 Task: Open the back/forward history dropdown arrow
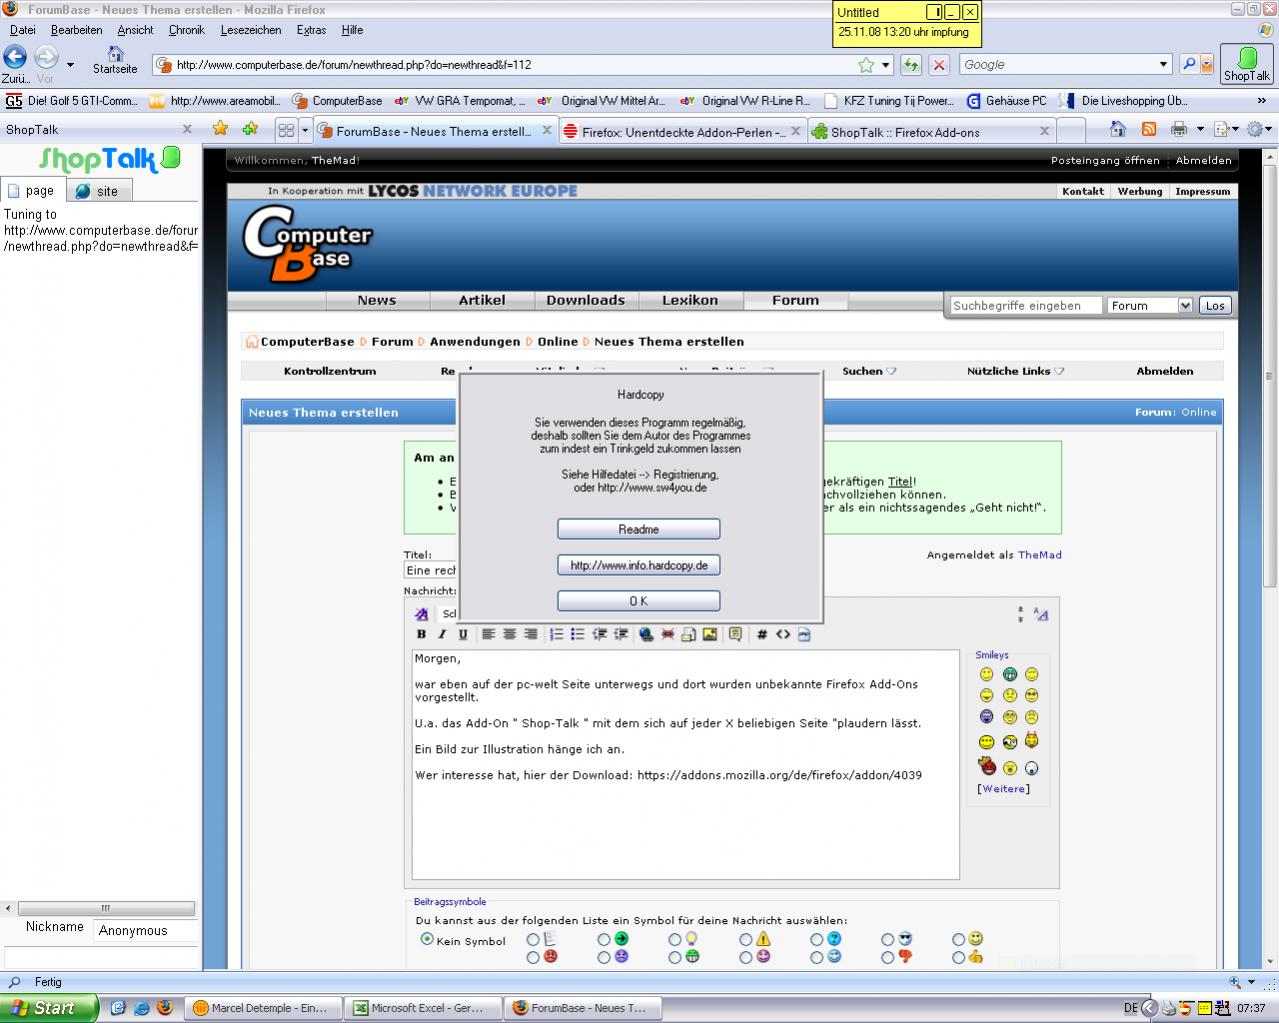[x=70, y=65]
